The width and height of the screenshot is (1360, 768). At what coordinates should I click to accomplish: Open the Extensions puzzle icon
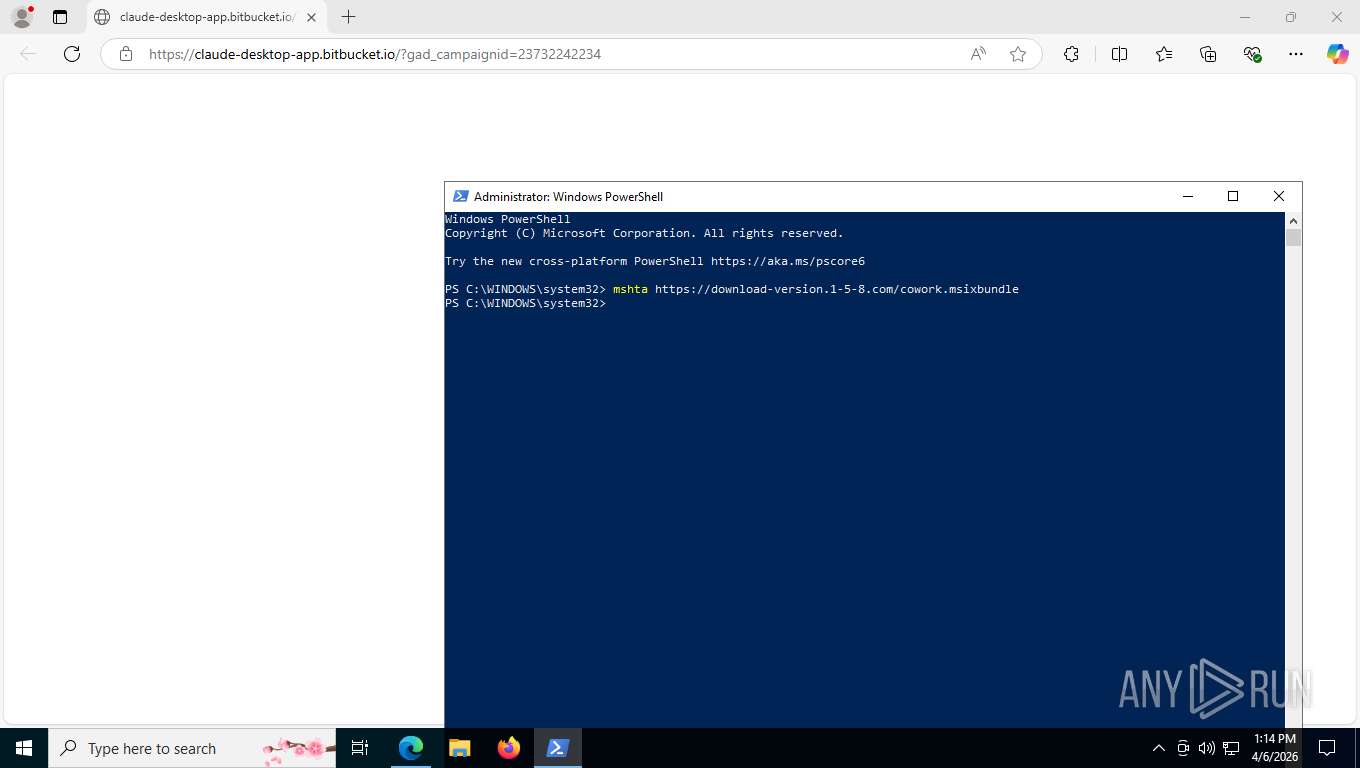click(1071, 54)
